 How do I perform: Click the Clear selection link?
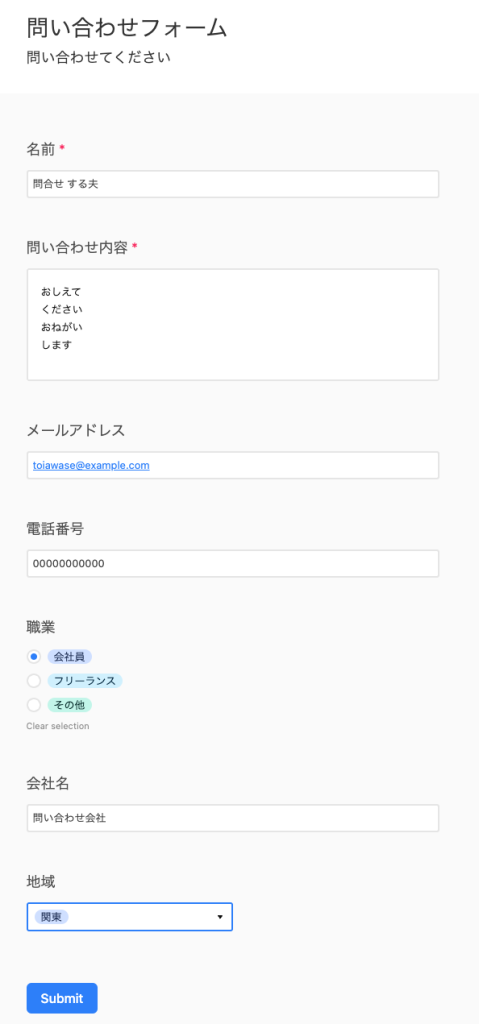58,726
